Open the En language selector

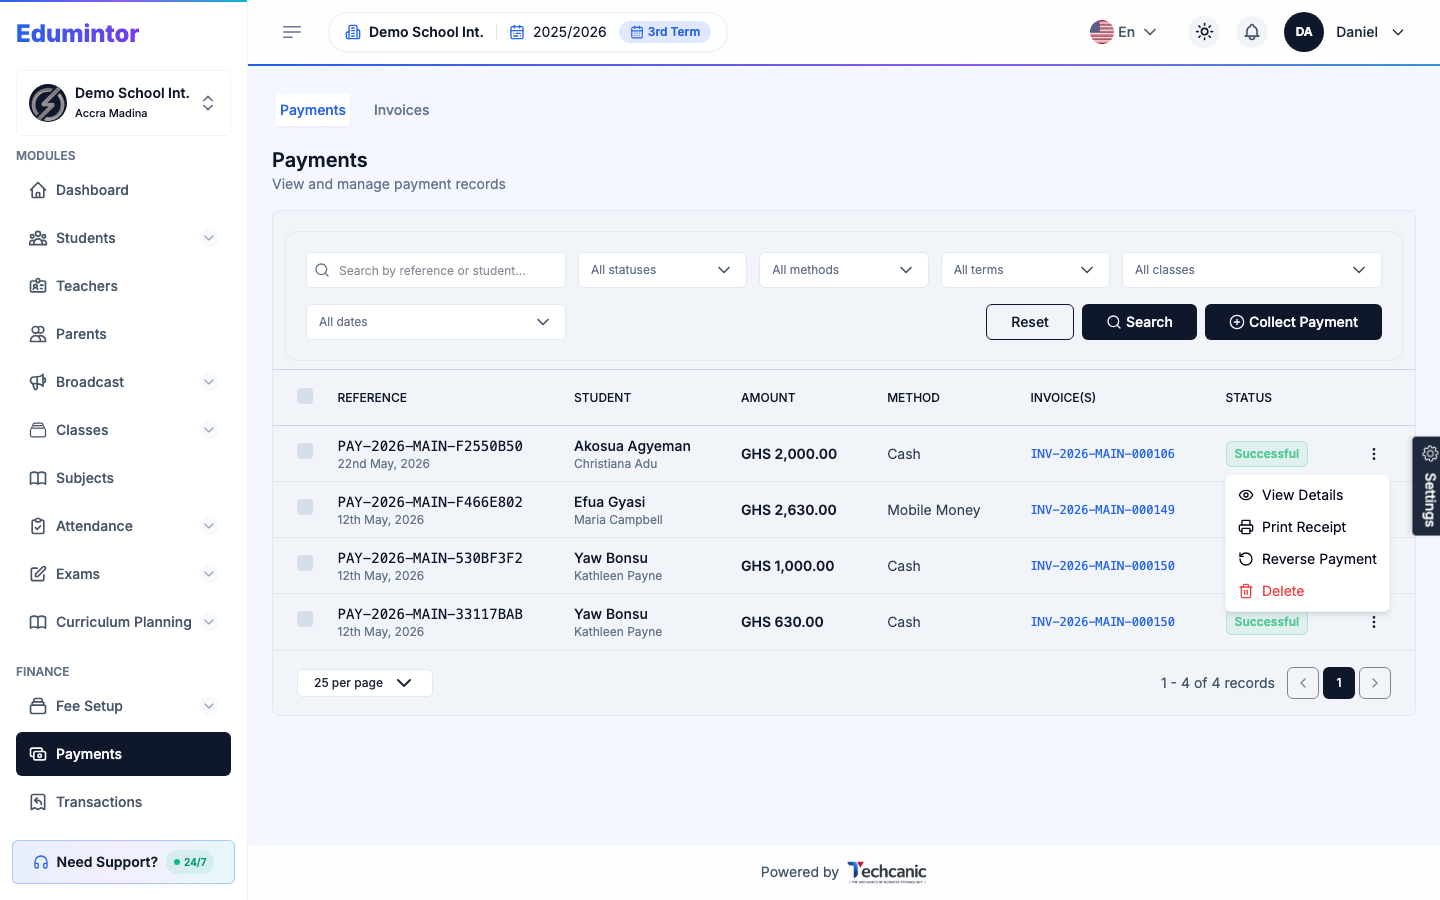click(1123, 32)
